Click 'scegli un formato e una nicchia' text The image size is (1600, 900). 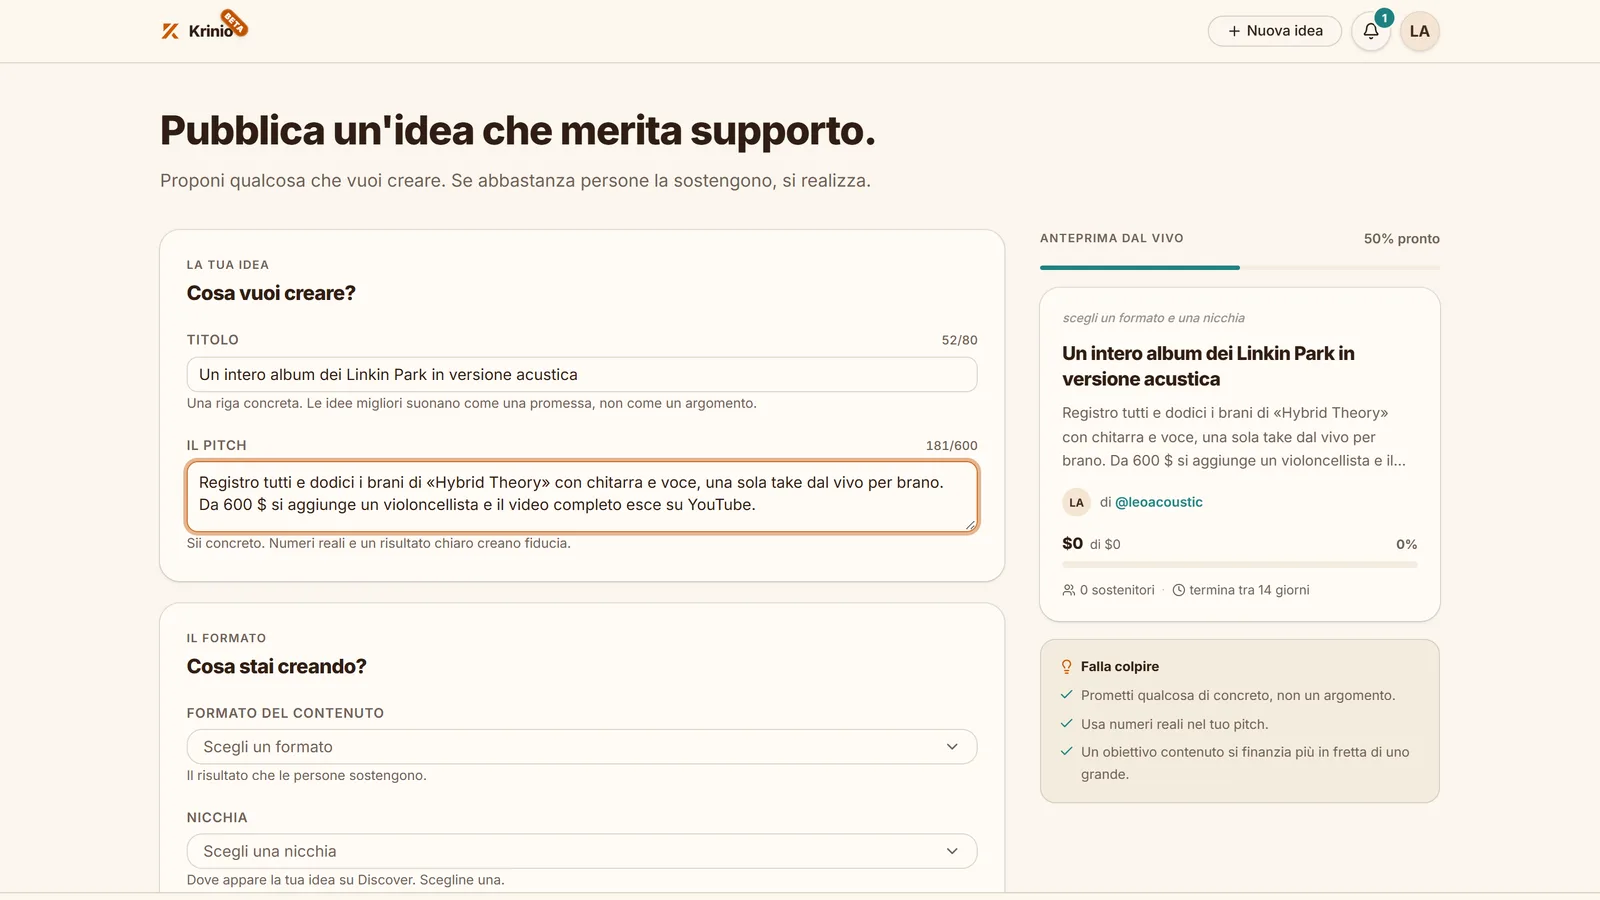(x=1153, y=318)
